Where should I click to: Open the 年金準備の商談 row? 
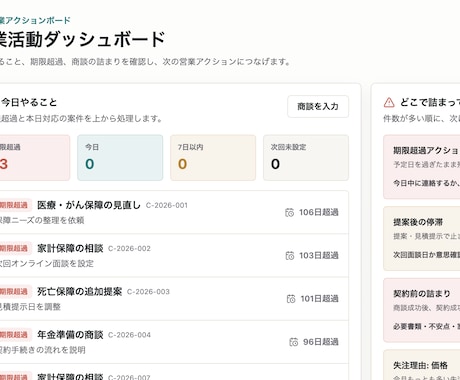coord(174,342)
